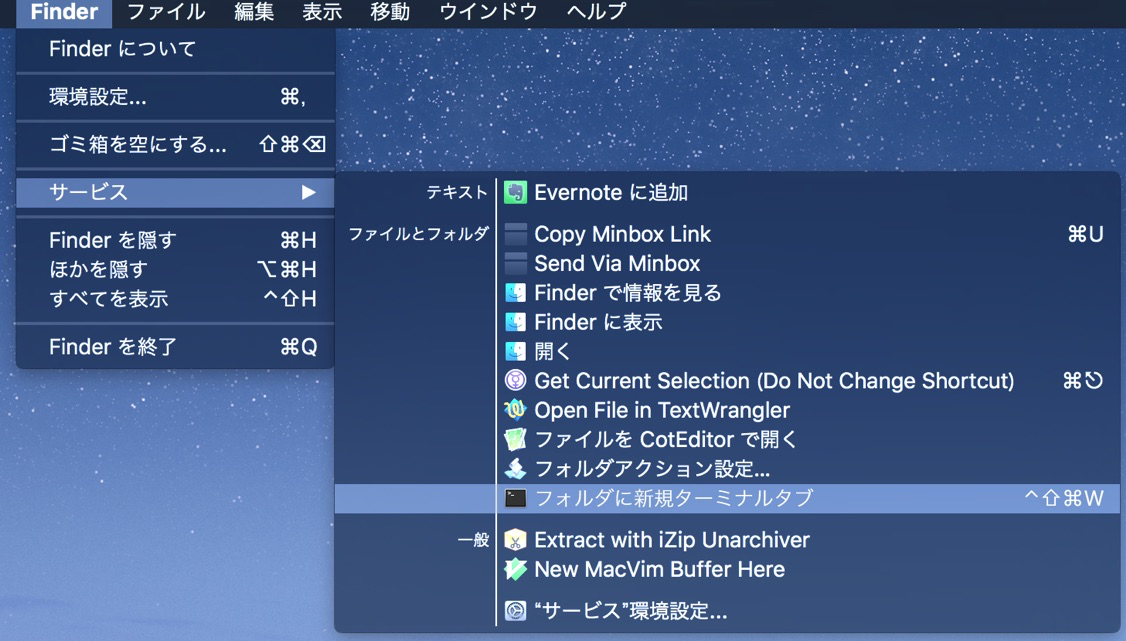Click the TextWrangler icon
Image resolution: width=1126 pixels, height=641 pixels.
click(x=515, y=410)
